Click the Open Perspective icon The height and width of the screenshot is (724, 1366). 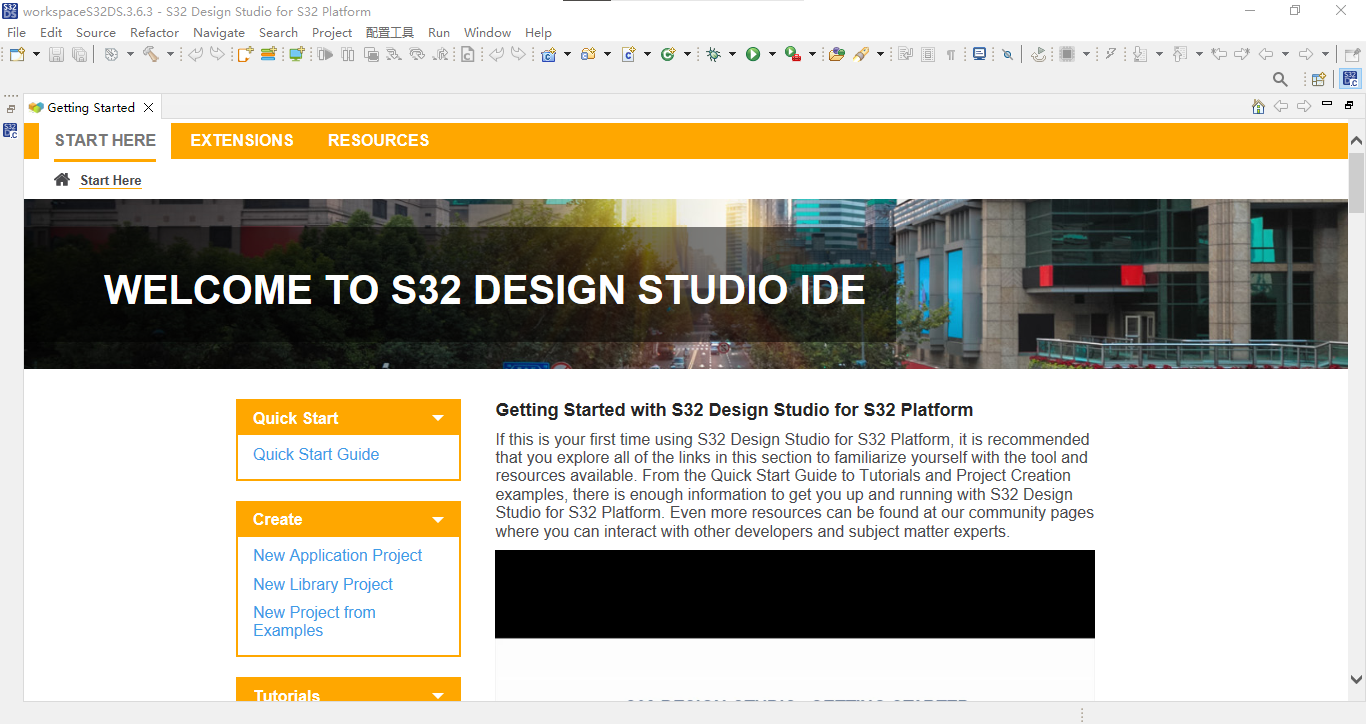click(1318, 79)
